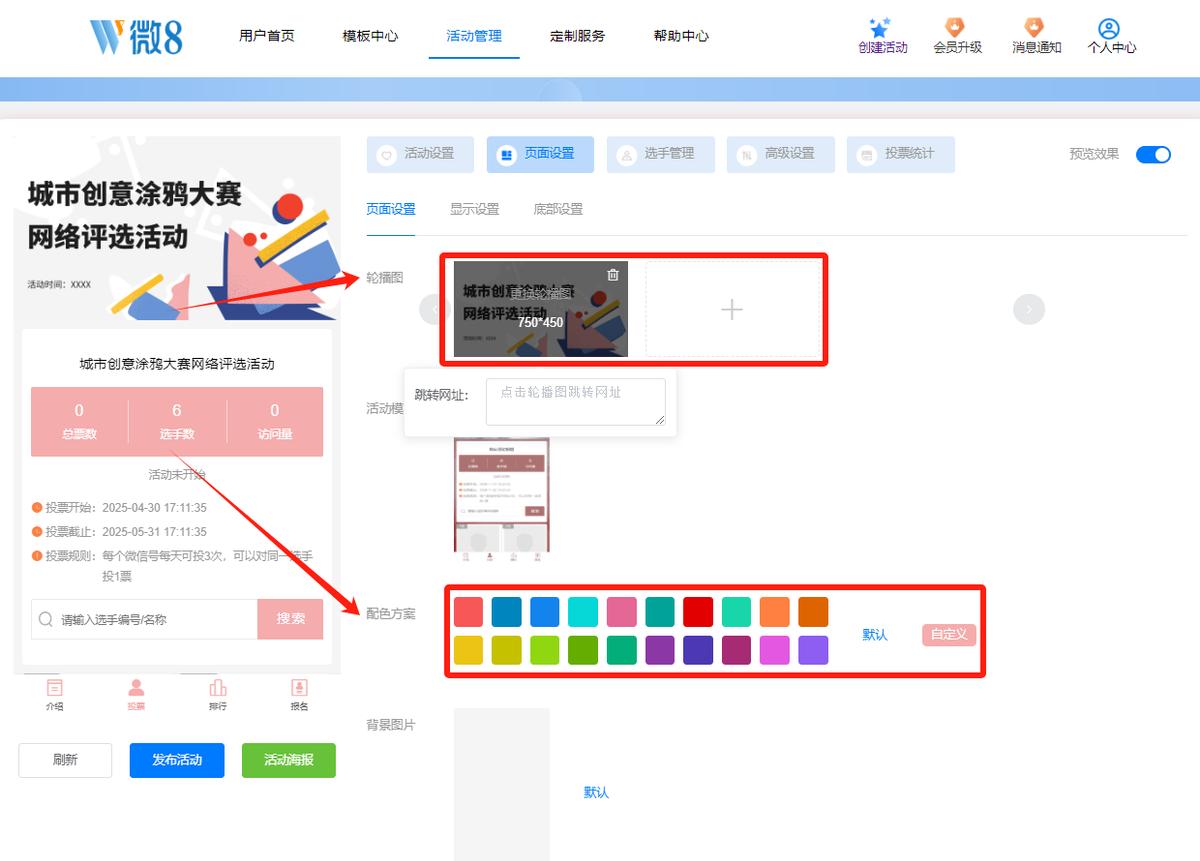This screenshot has height=861, width=1200.
Task: Pick the dark purple-blue color swatch
Action: [698, 650]
